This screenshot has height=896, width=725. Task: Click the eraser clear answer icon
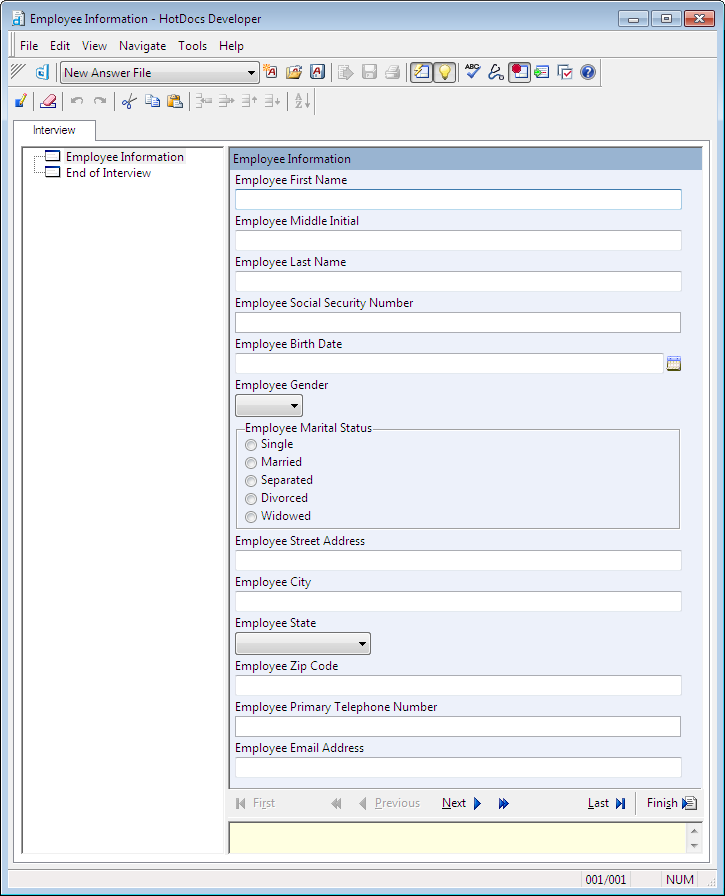47,101
